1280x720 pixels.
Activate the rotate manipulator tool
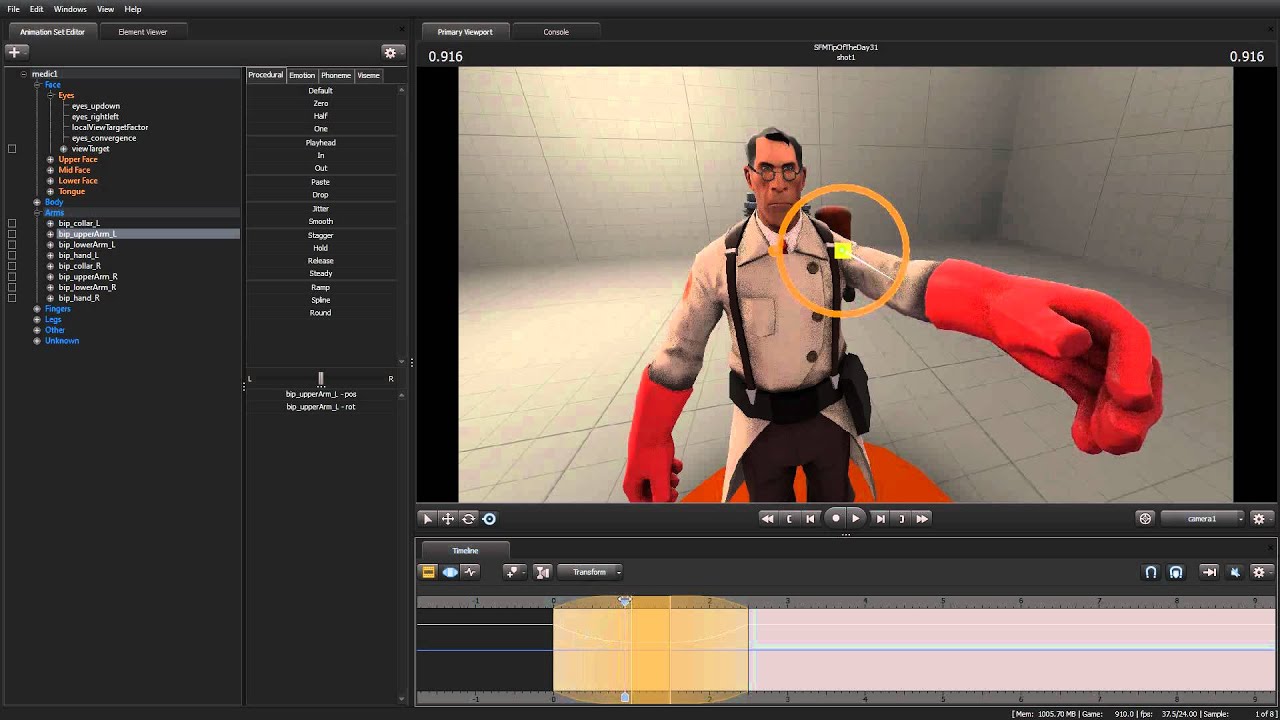(x=468, y=518)
